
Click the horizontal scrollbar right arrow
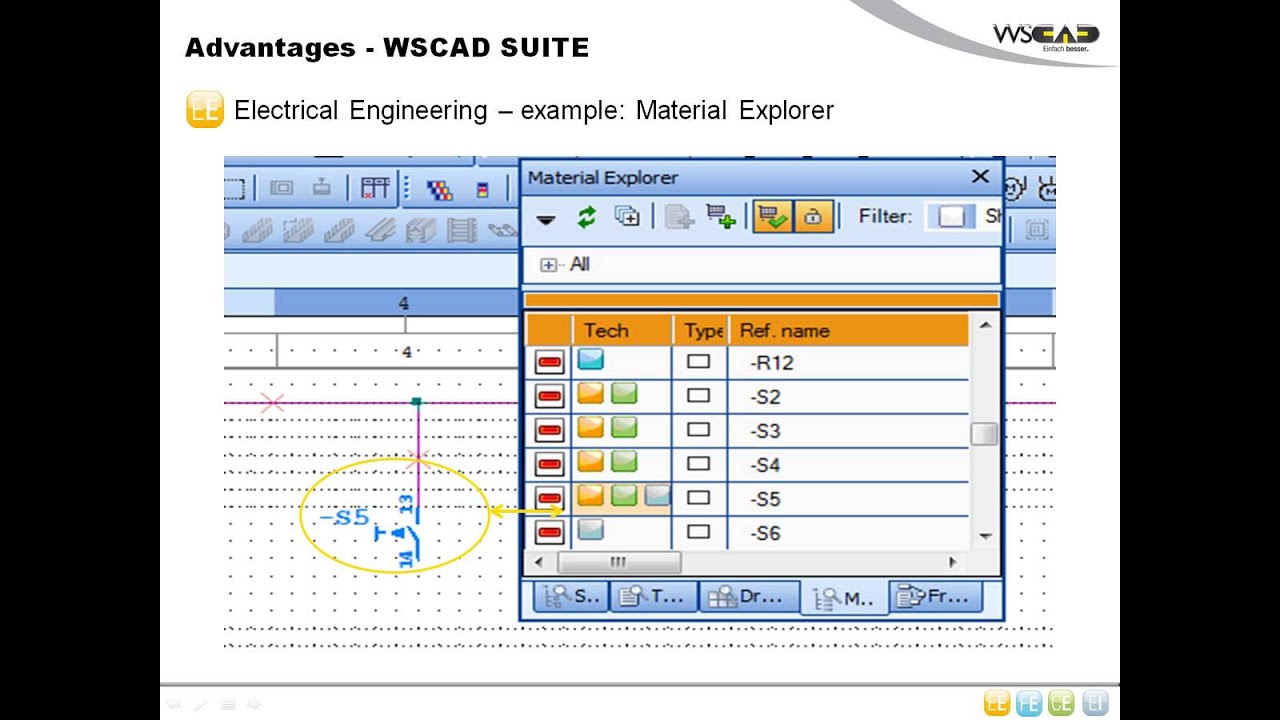click(x=952, y=562)
